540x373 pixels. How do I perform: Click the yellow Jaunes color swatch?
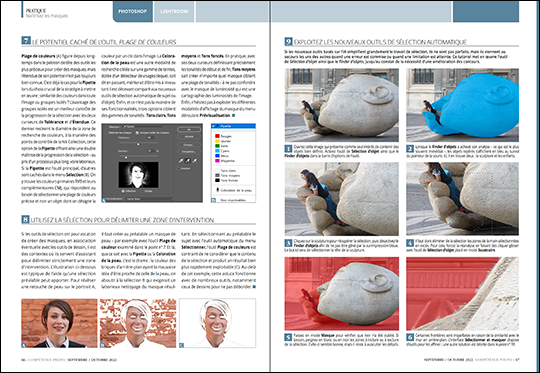click(217, 141)
